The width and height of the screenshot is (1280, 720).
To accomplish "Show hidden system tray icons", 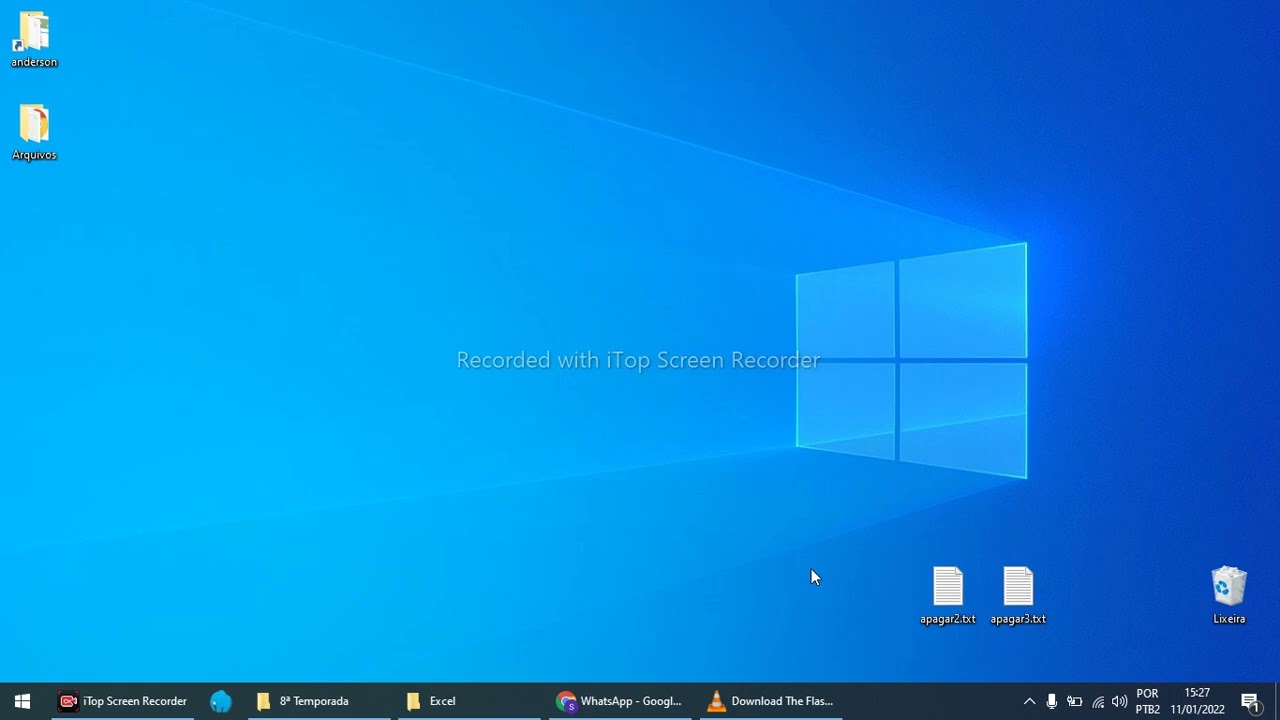I will [1029, 701].
